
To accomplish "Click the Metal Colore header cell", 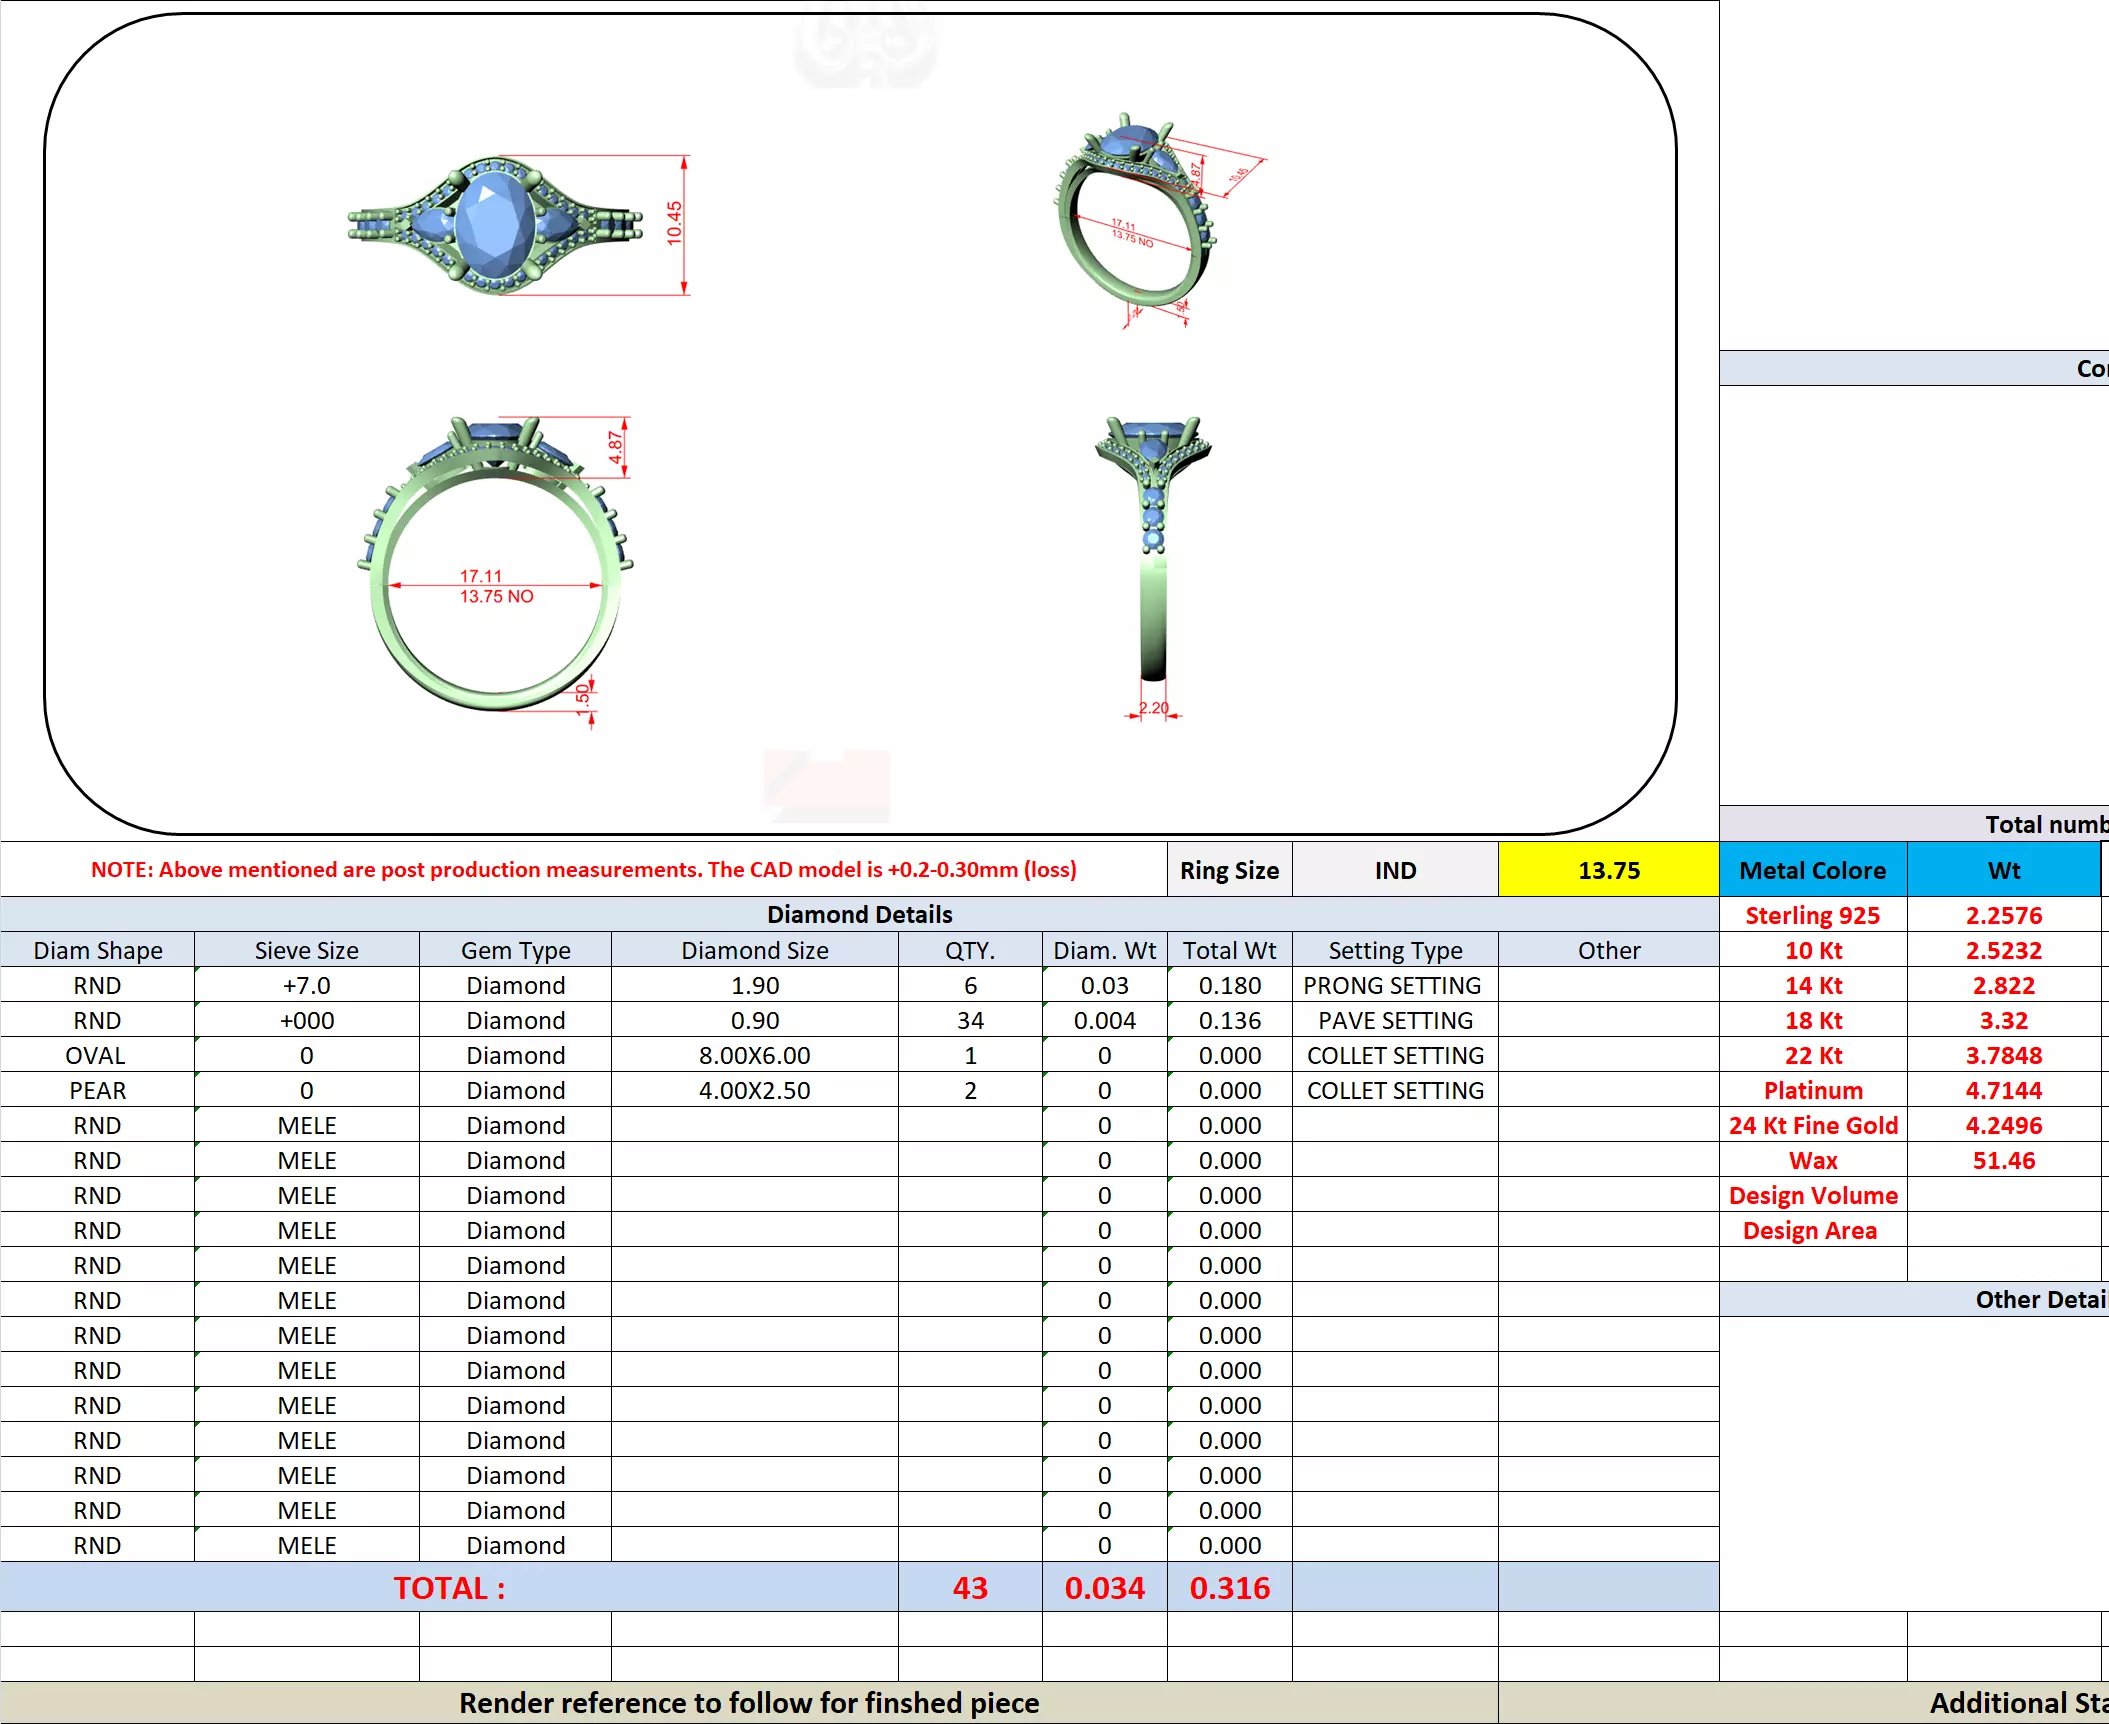I will tap(1812, 870).
